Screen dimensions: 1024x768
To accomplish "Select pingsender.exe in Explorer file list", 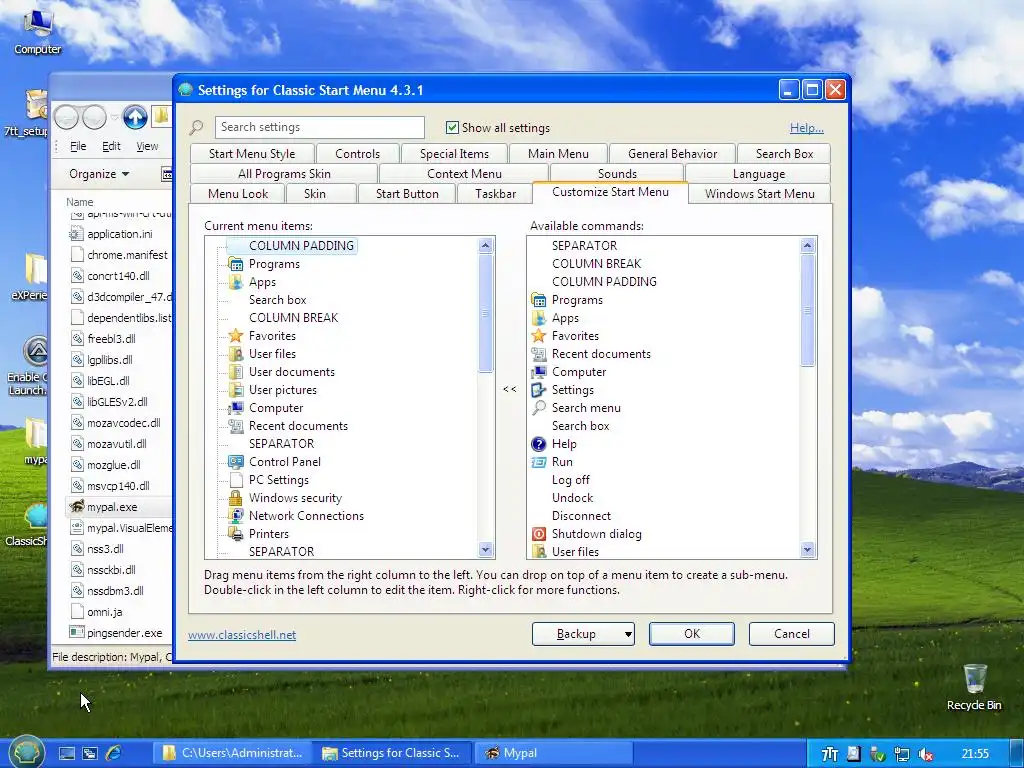I will coord(125,633).
